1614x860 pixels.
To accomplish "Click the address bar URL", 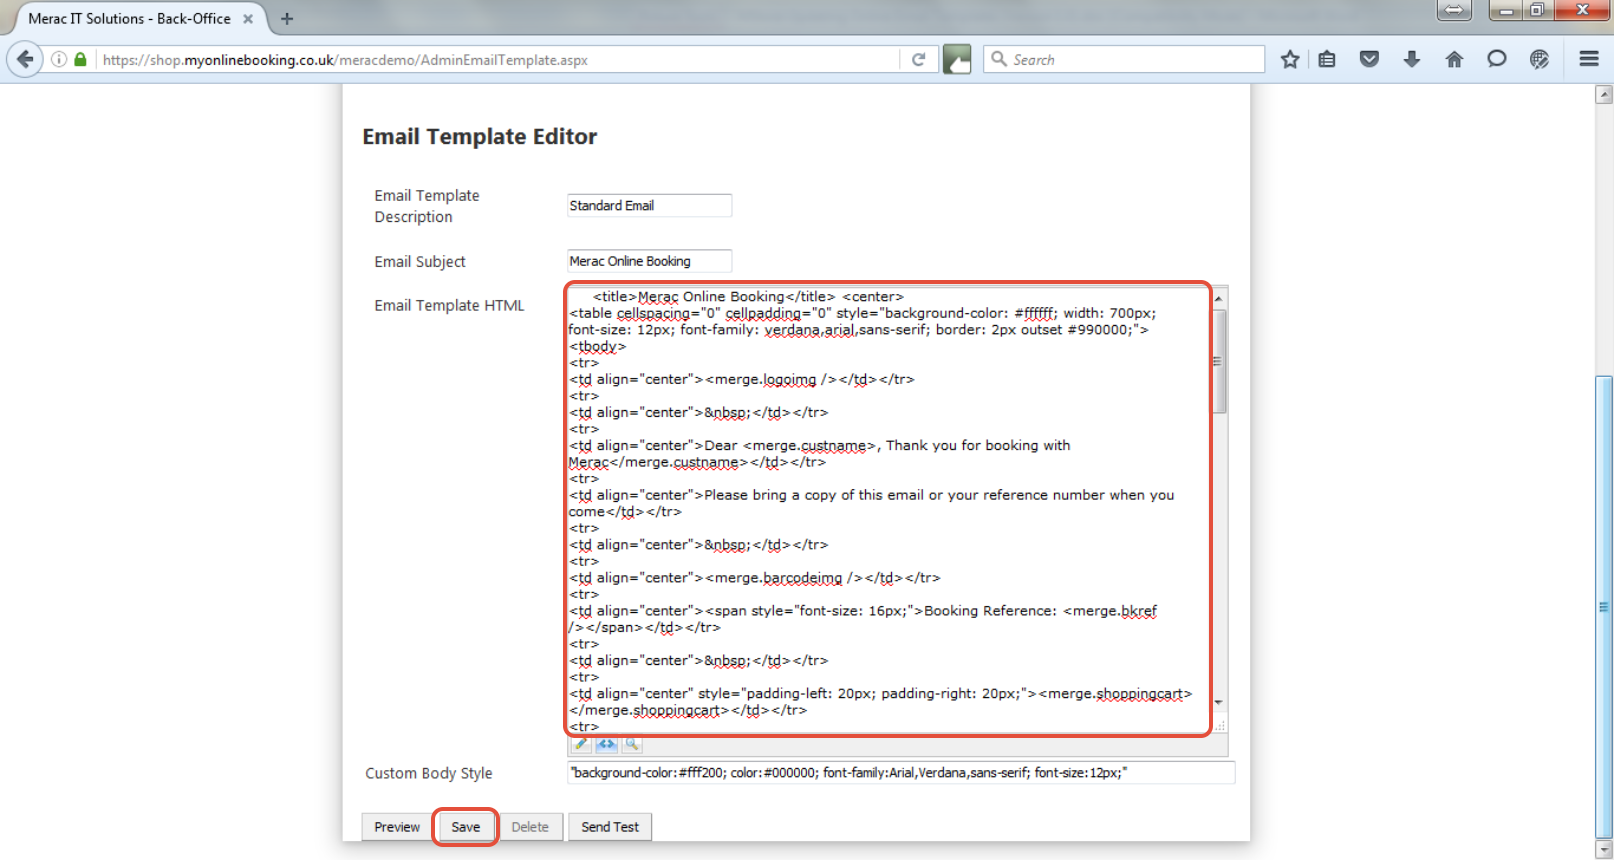I will pyautogui.click(x=345, y=60).
